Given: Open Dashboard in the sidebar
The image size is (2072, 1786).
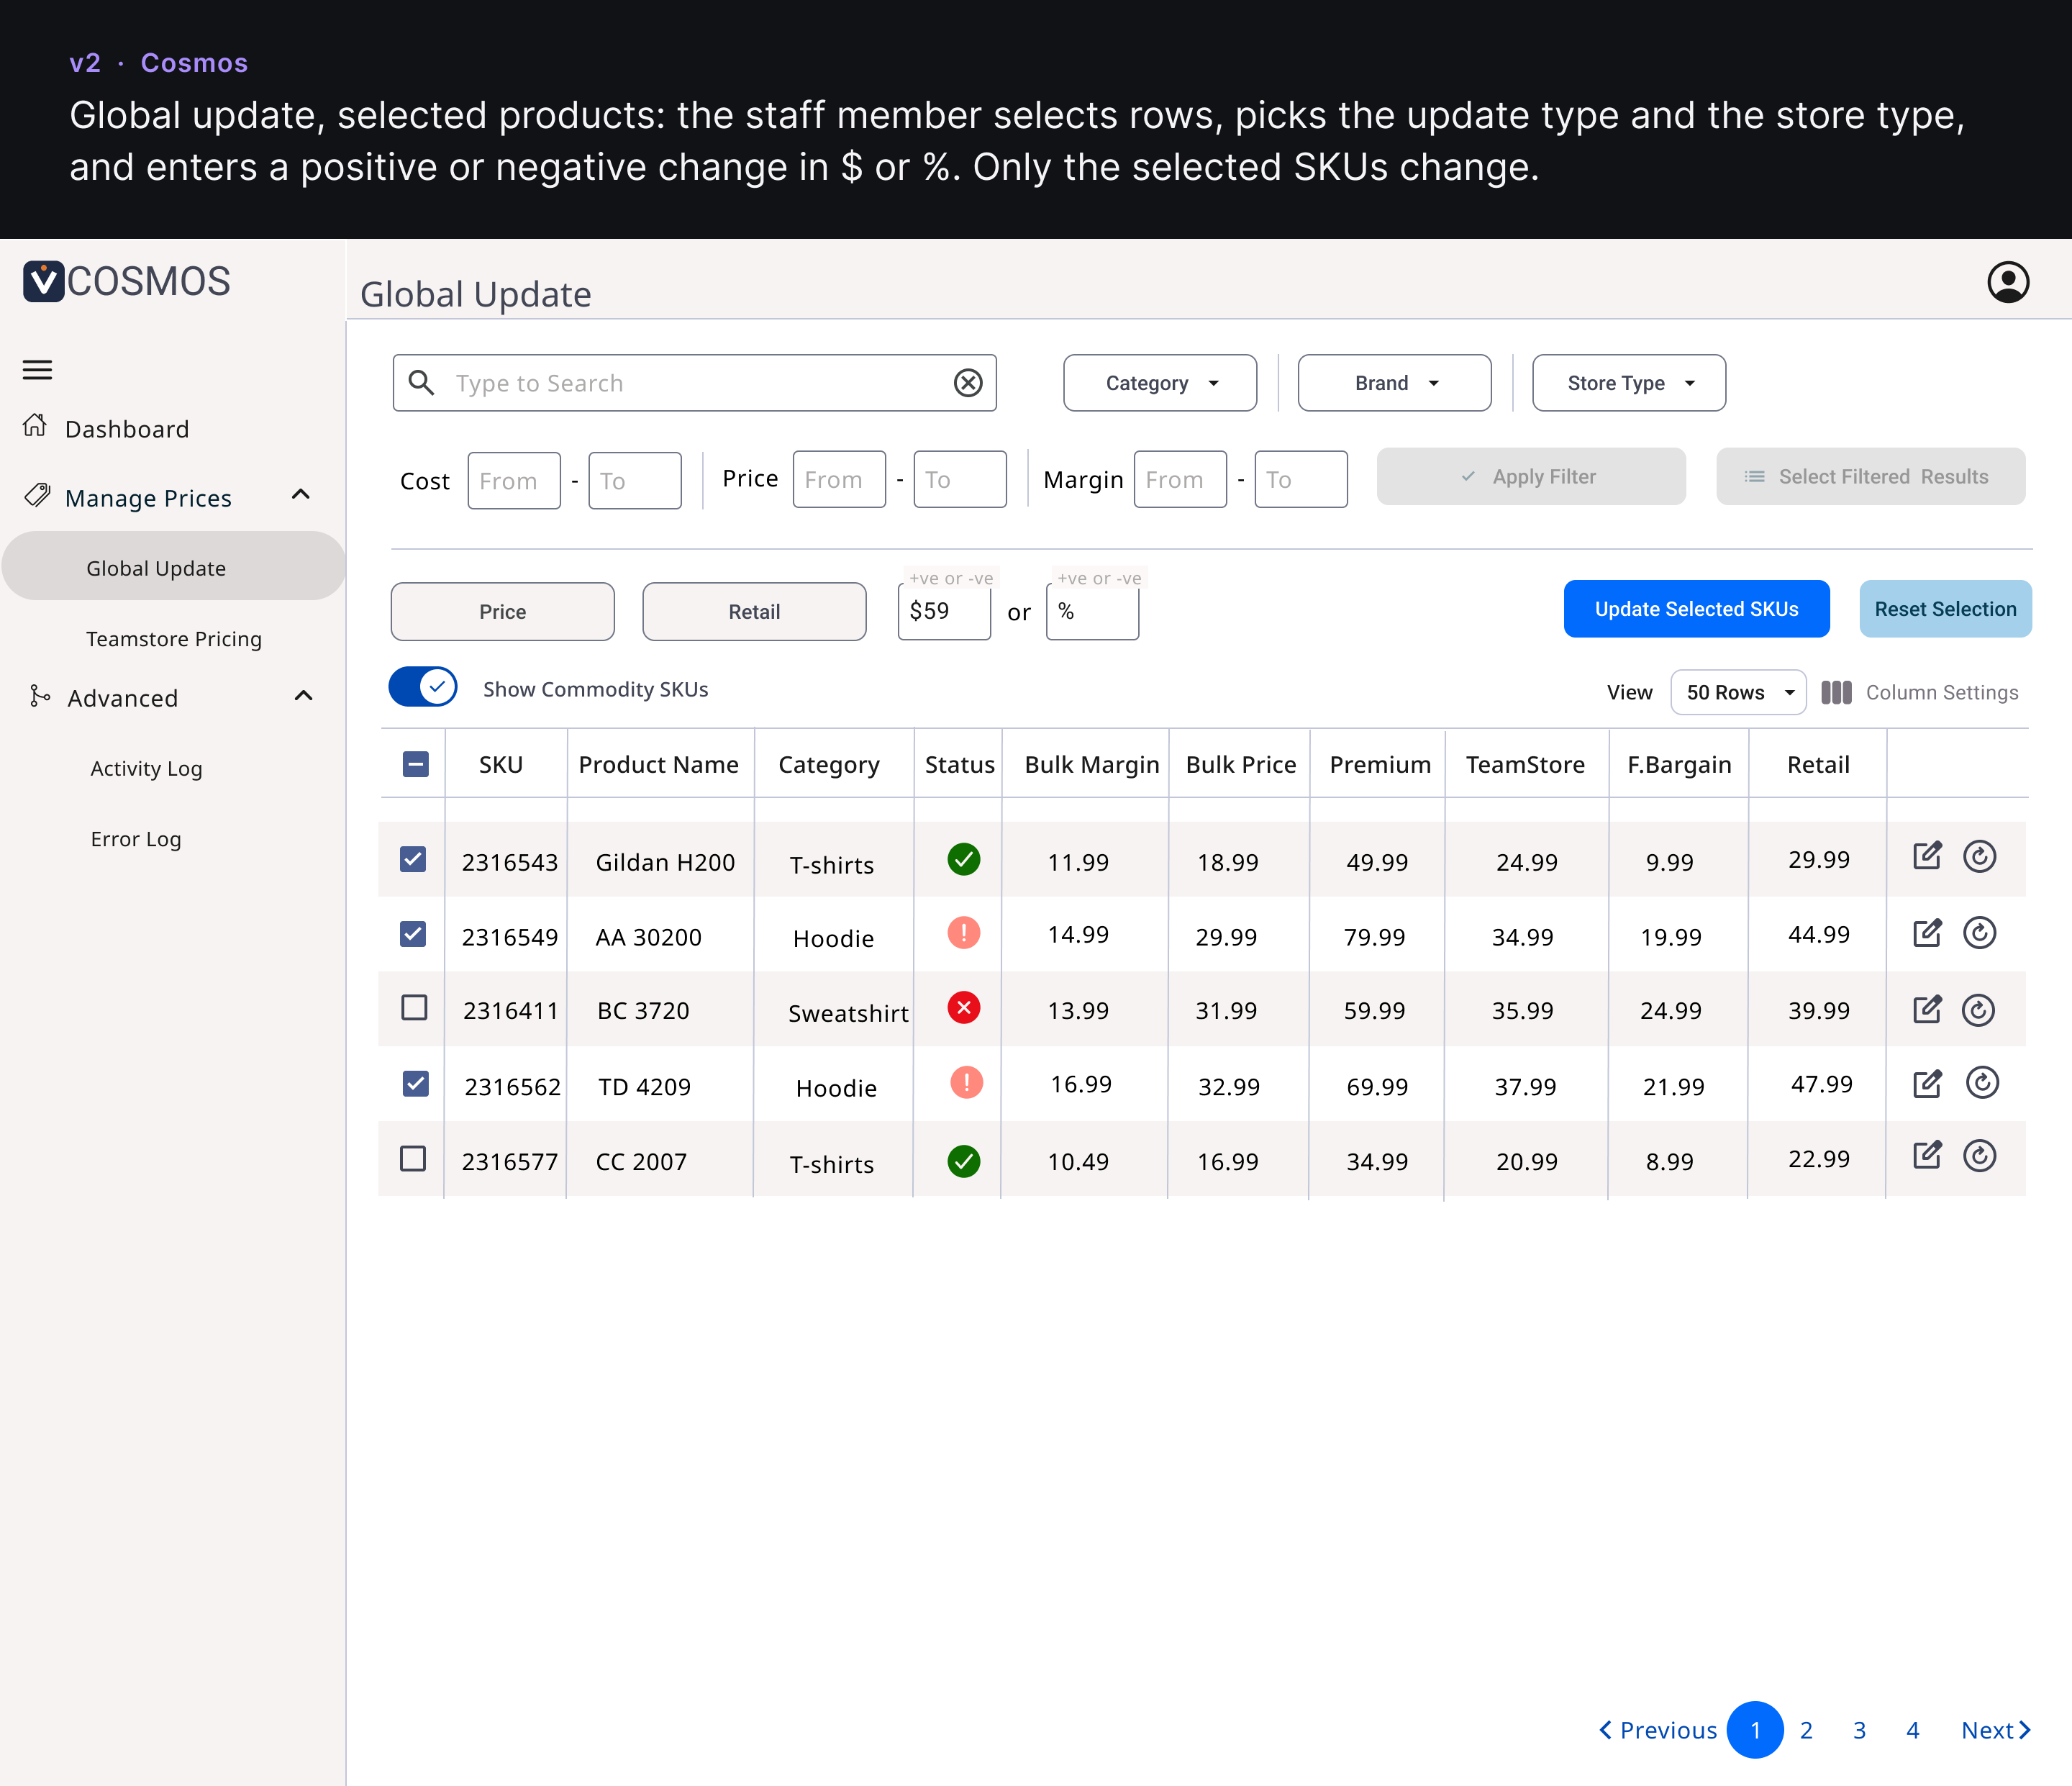Looking at the screenshot, I should (x=127, y=429).
